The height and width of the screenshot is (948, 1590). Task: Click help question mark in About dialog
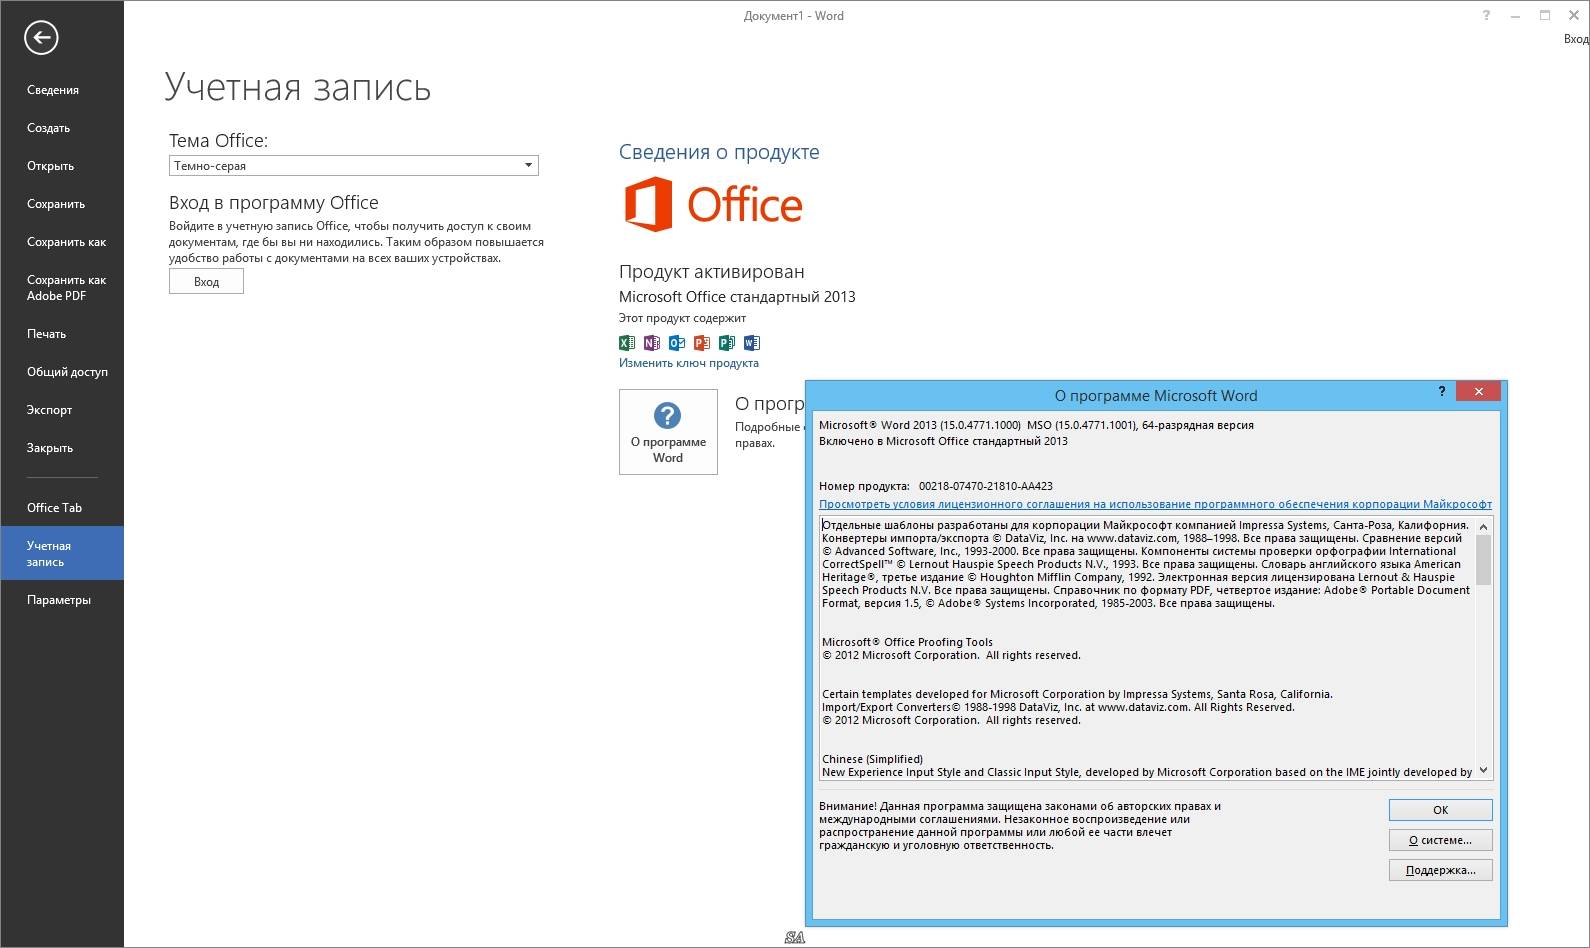(x=1442, y=391)
